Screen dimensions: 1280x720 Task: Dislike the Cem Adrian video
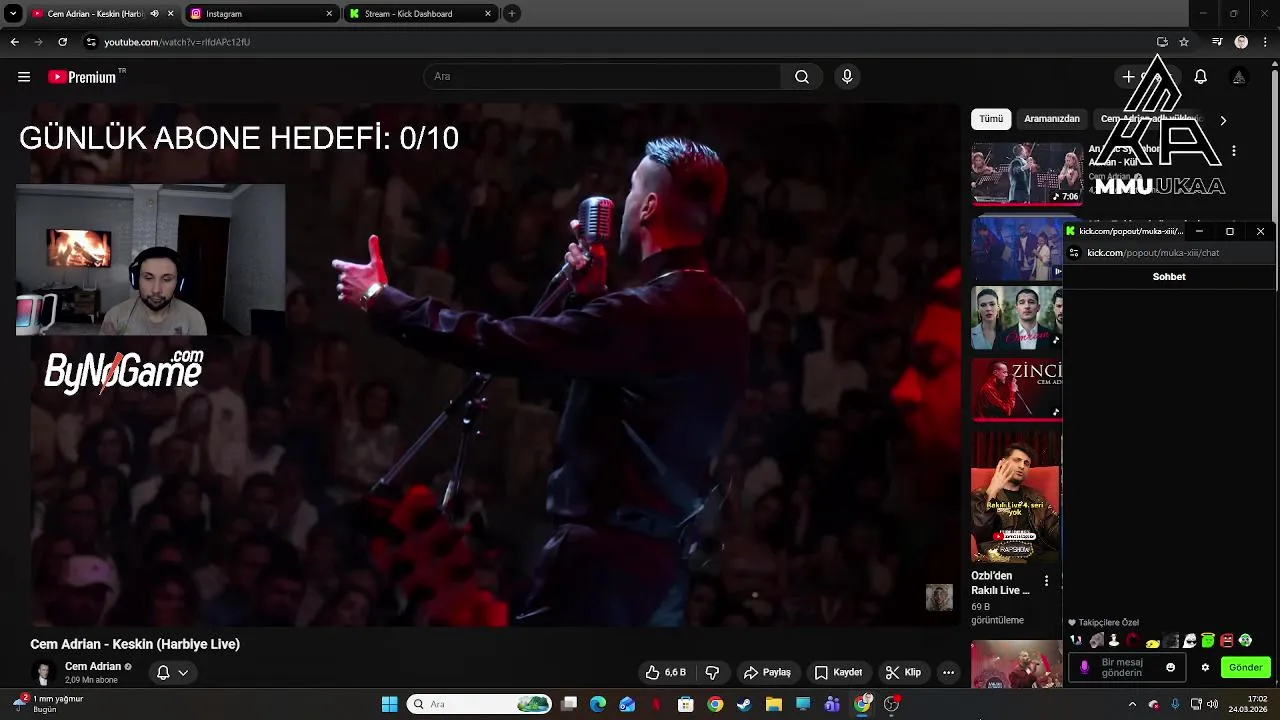[713, 673]
